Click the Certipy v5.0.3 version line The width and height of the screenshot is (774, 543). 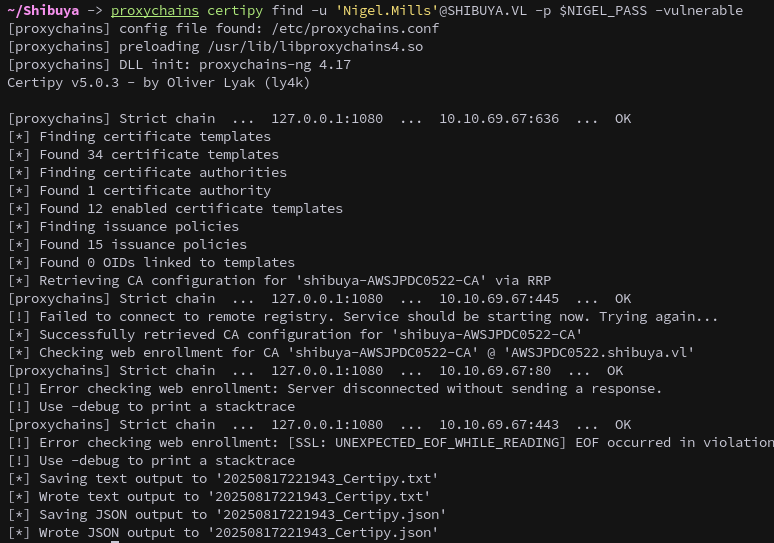click(158, 82)
